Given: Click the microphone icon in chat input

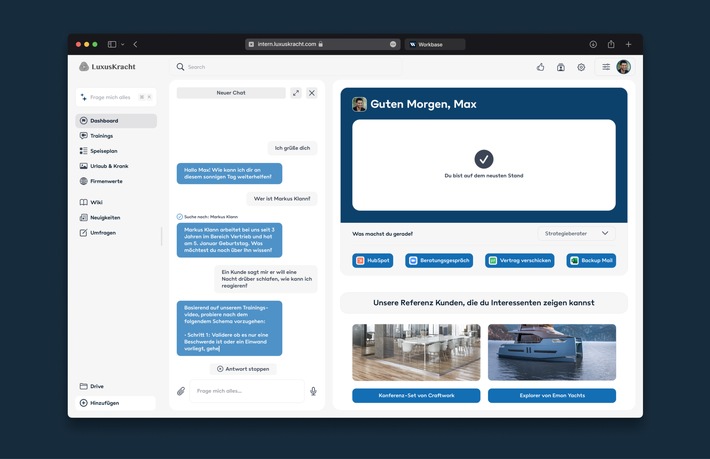Looking at the screenshot, I should (313, 391).
